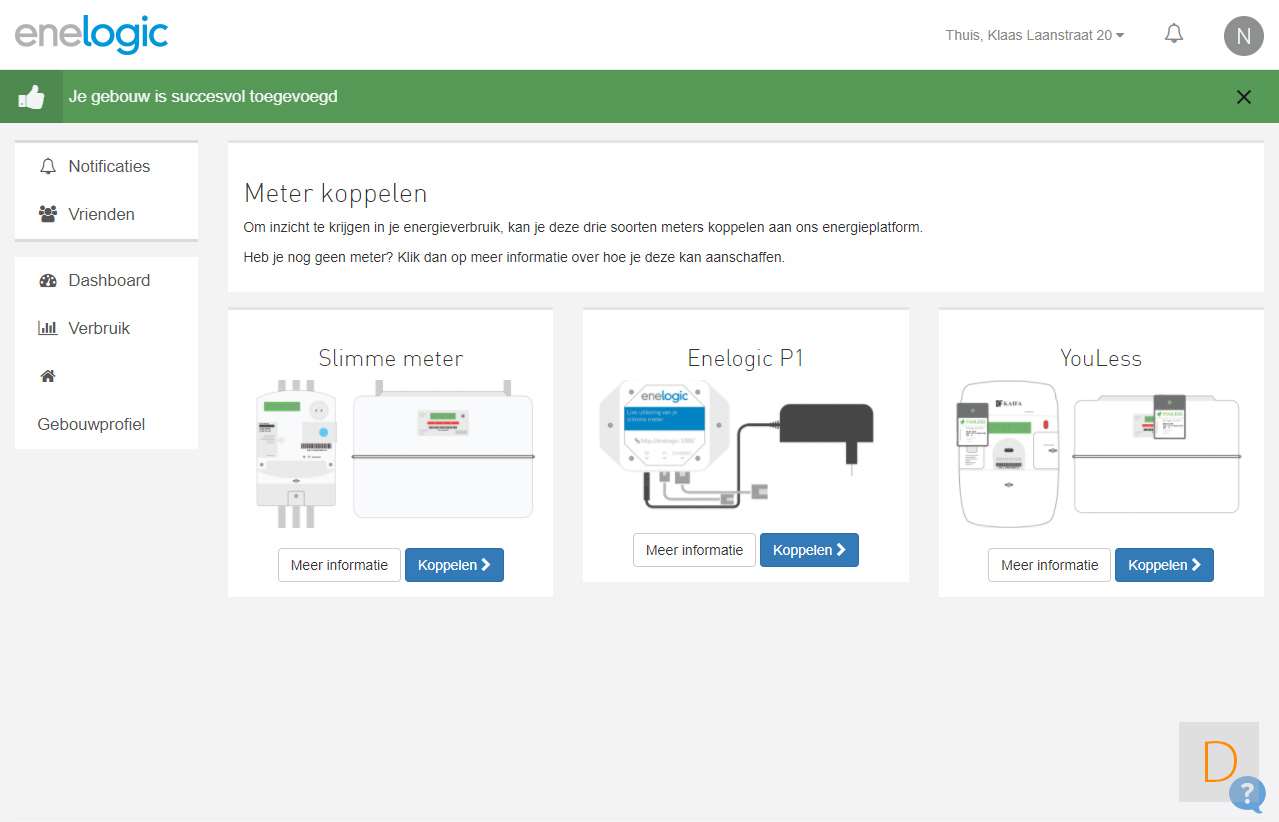The image size is (1279, 822).
Task: Click Koppelen for Slimme meter
Action: pyautogui.click(x=454, y=565)
